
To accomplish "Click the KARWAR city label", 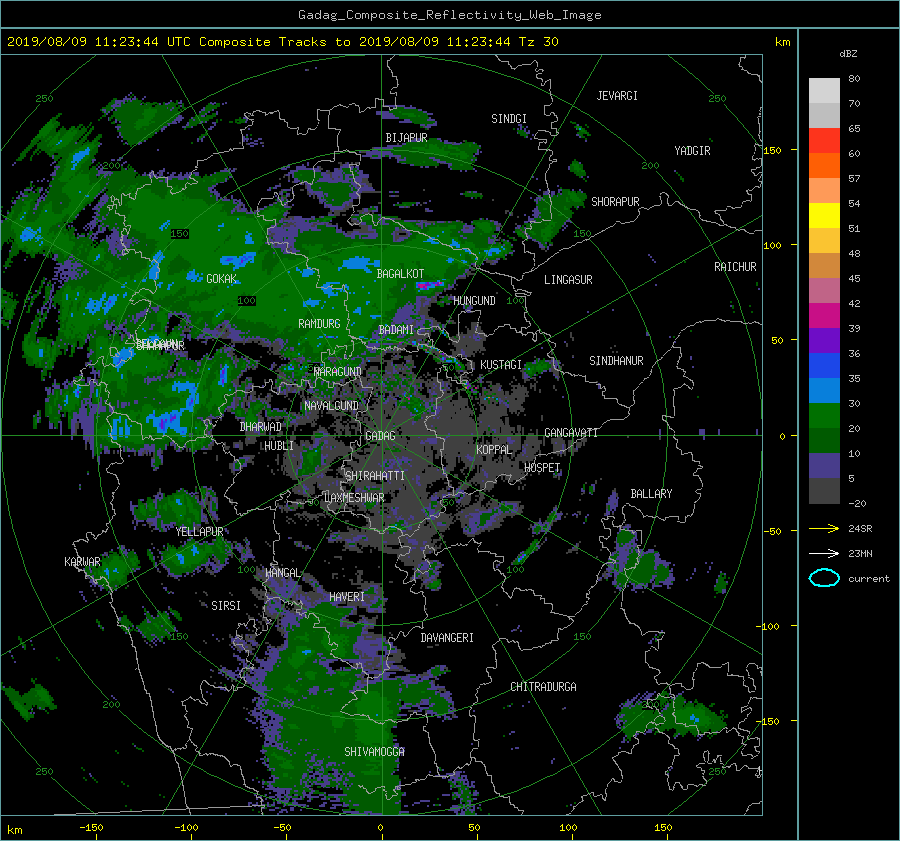I will [x=82, y=562].
